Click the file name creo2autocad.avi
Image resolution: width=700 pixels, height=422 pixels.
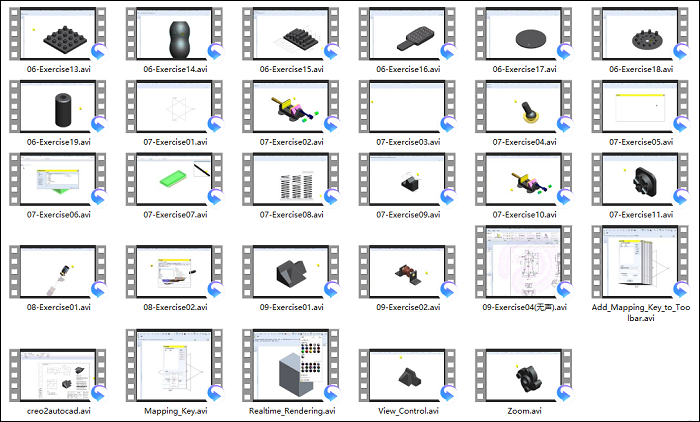(x=58, y=411)
